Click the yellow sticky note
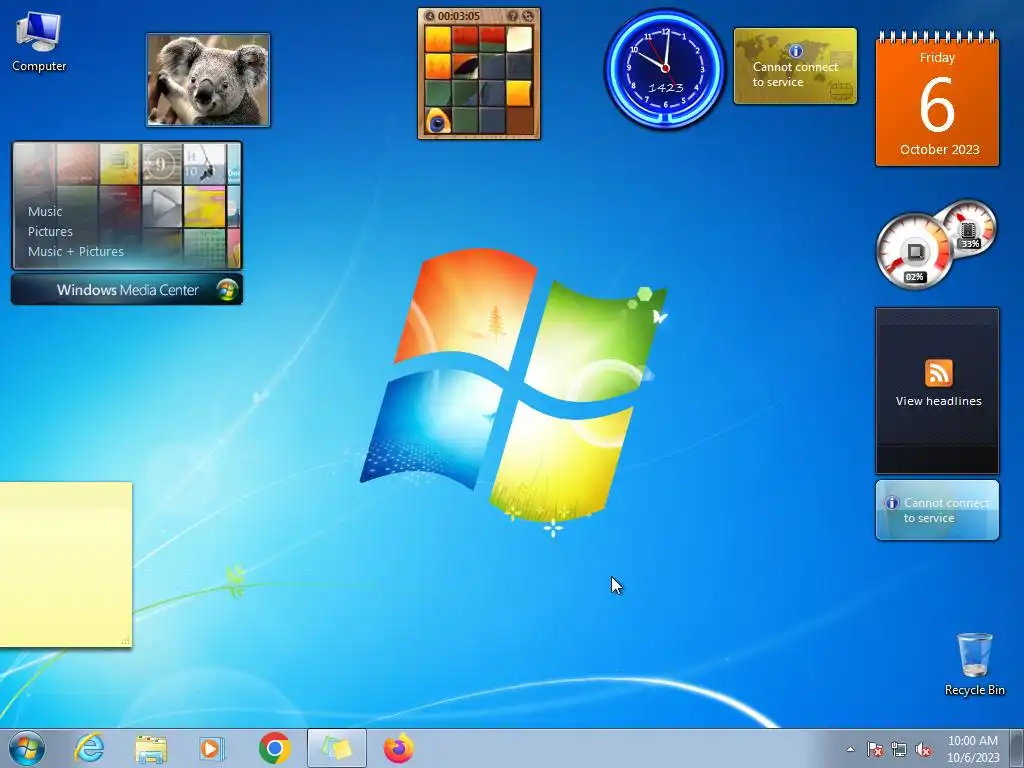This screenshot has width=1024, height=768. (66, 565)
